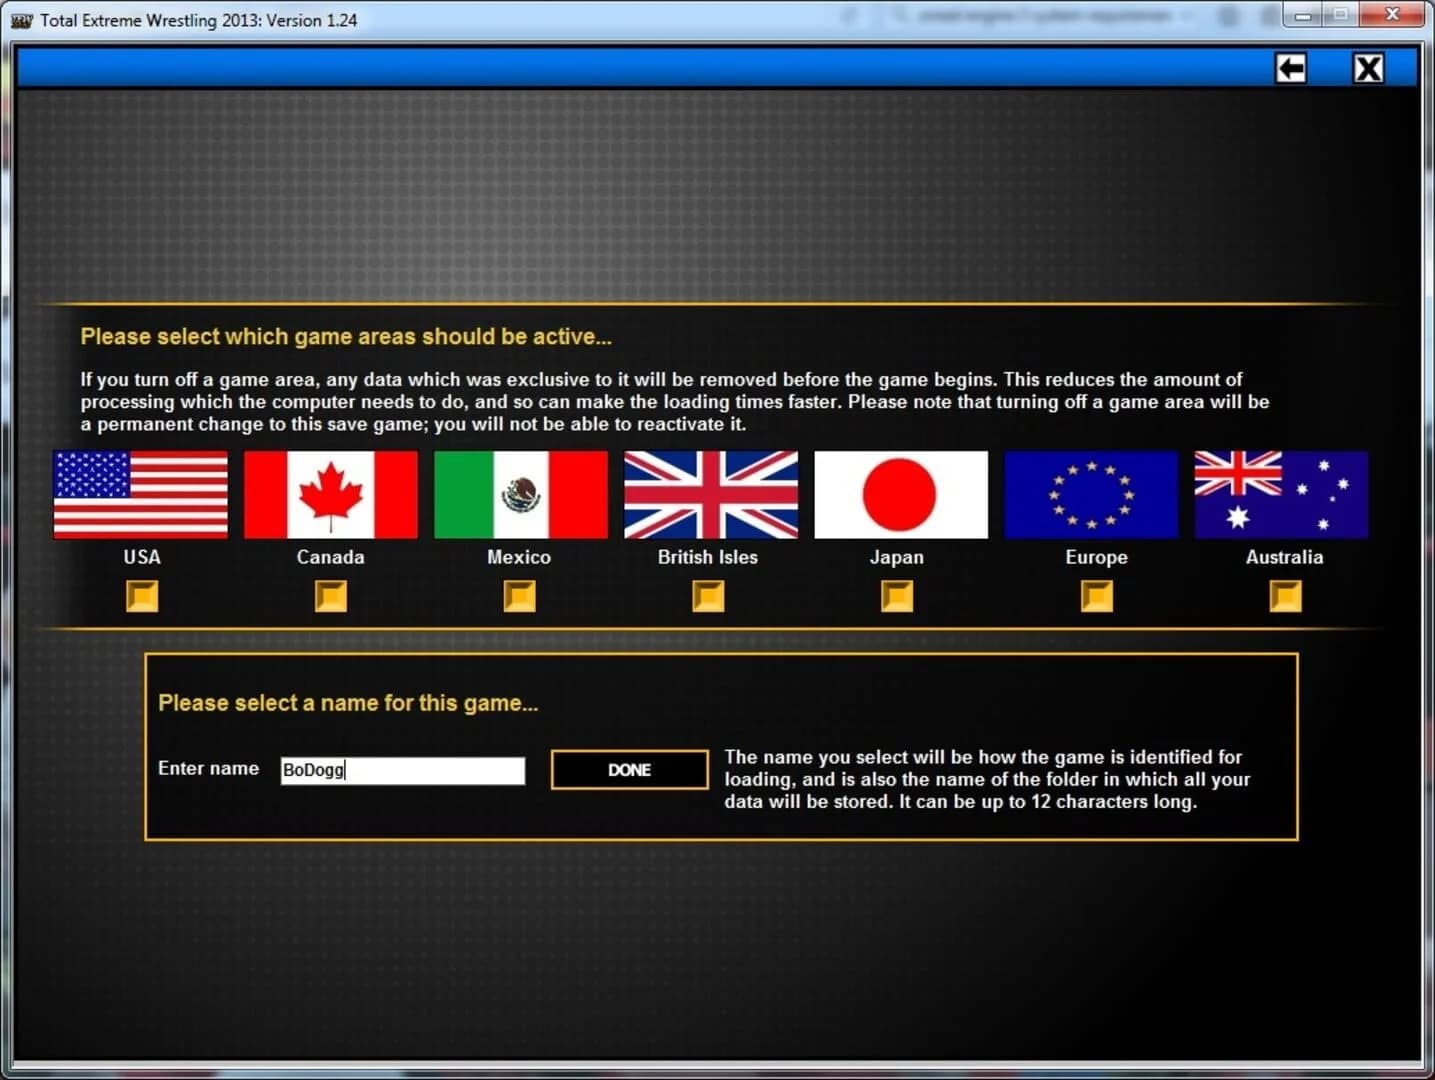Select the British Isles flag

click(x=710, y=494)
